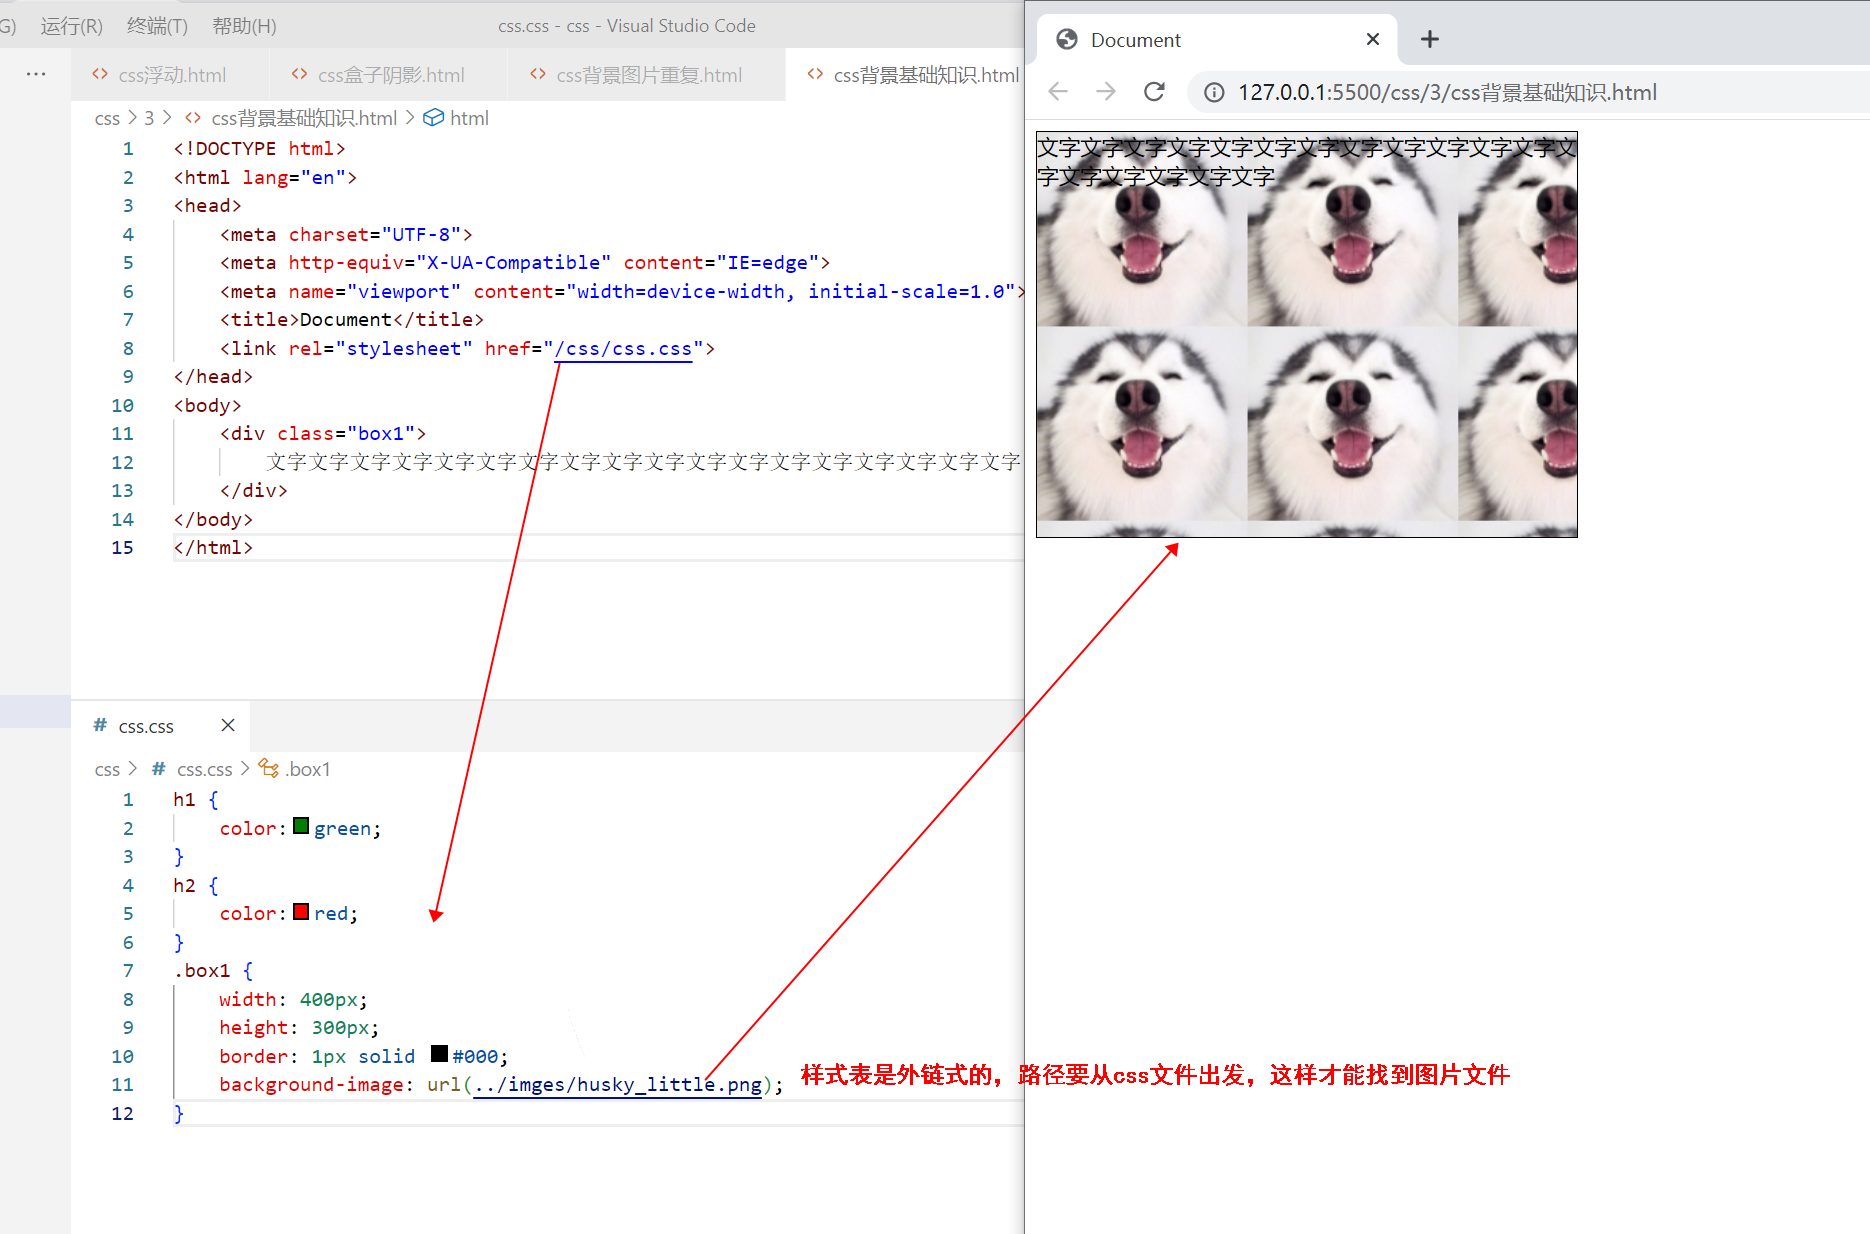This screenshot has height=1234, width=1870.
Task: Click the css folder in the HTML breadcrumb
Action: coord(107,118)
